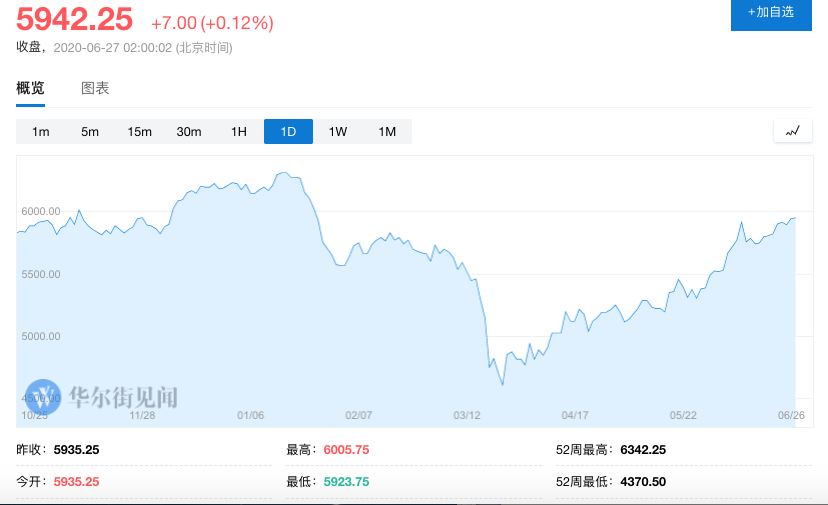
Task: Open the 图表 tab
Action: tap(95, 88)
